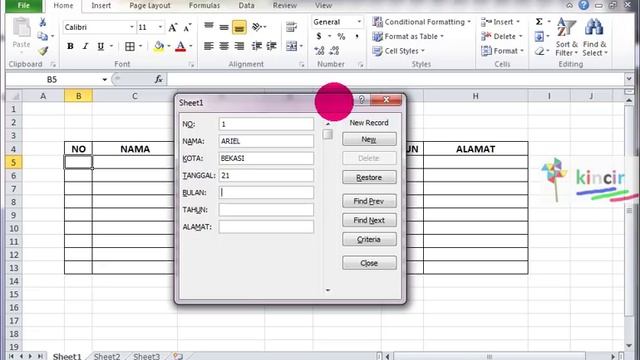Apply the Fill Color bucket
Viewport: 640px width, 360px height.
(x=159, y=46)
